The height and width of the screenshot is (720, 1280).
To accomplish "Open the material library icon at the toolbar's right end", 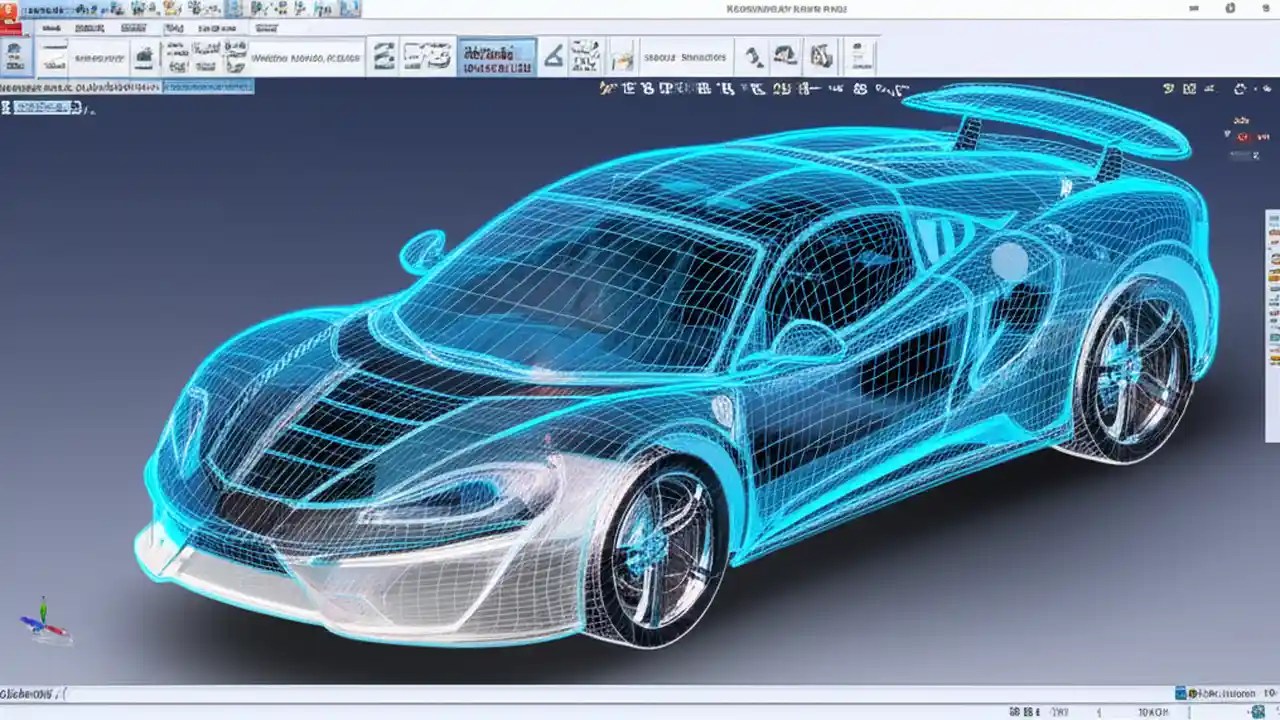I will click(x=859, y=57).
